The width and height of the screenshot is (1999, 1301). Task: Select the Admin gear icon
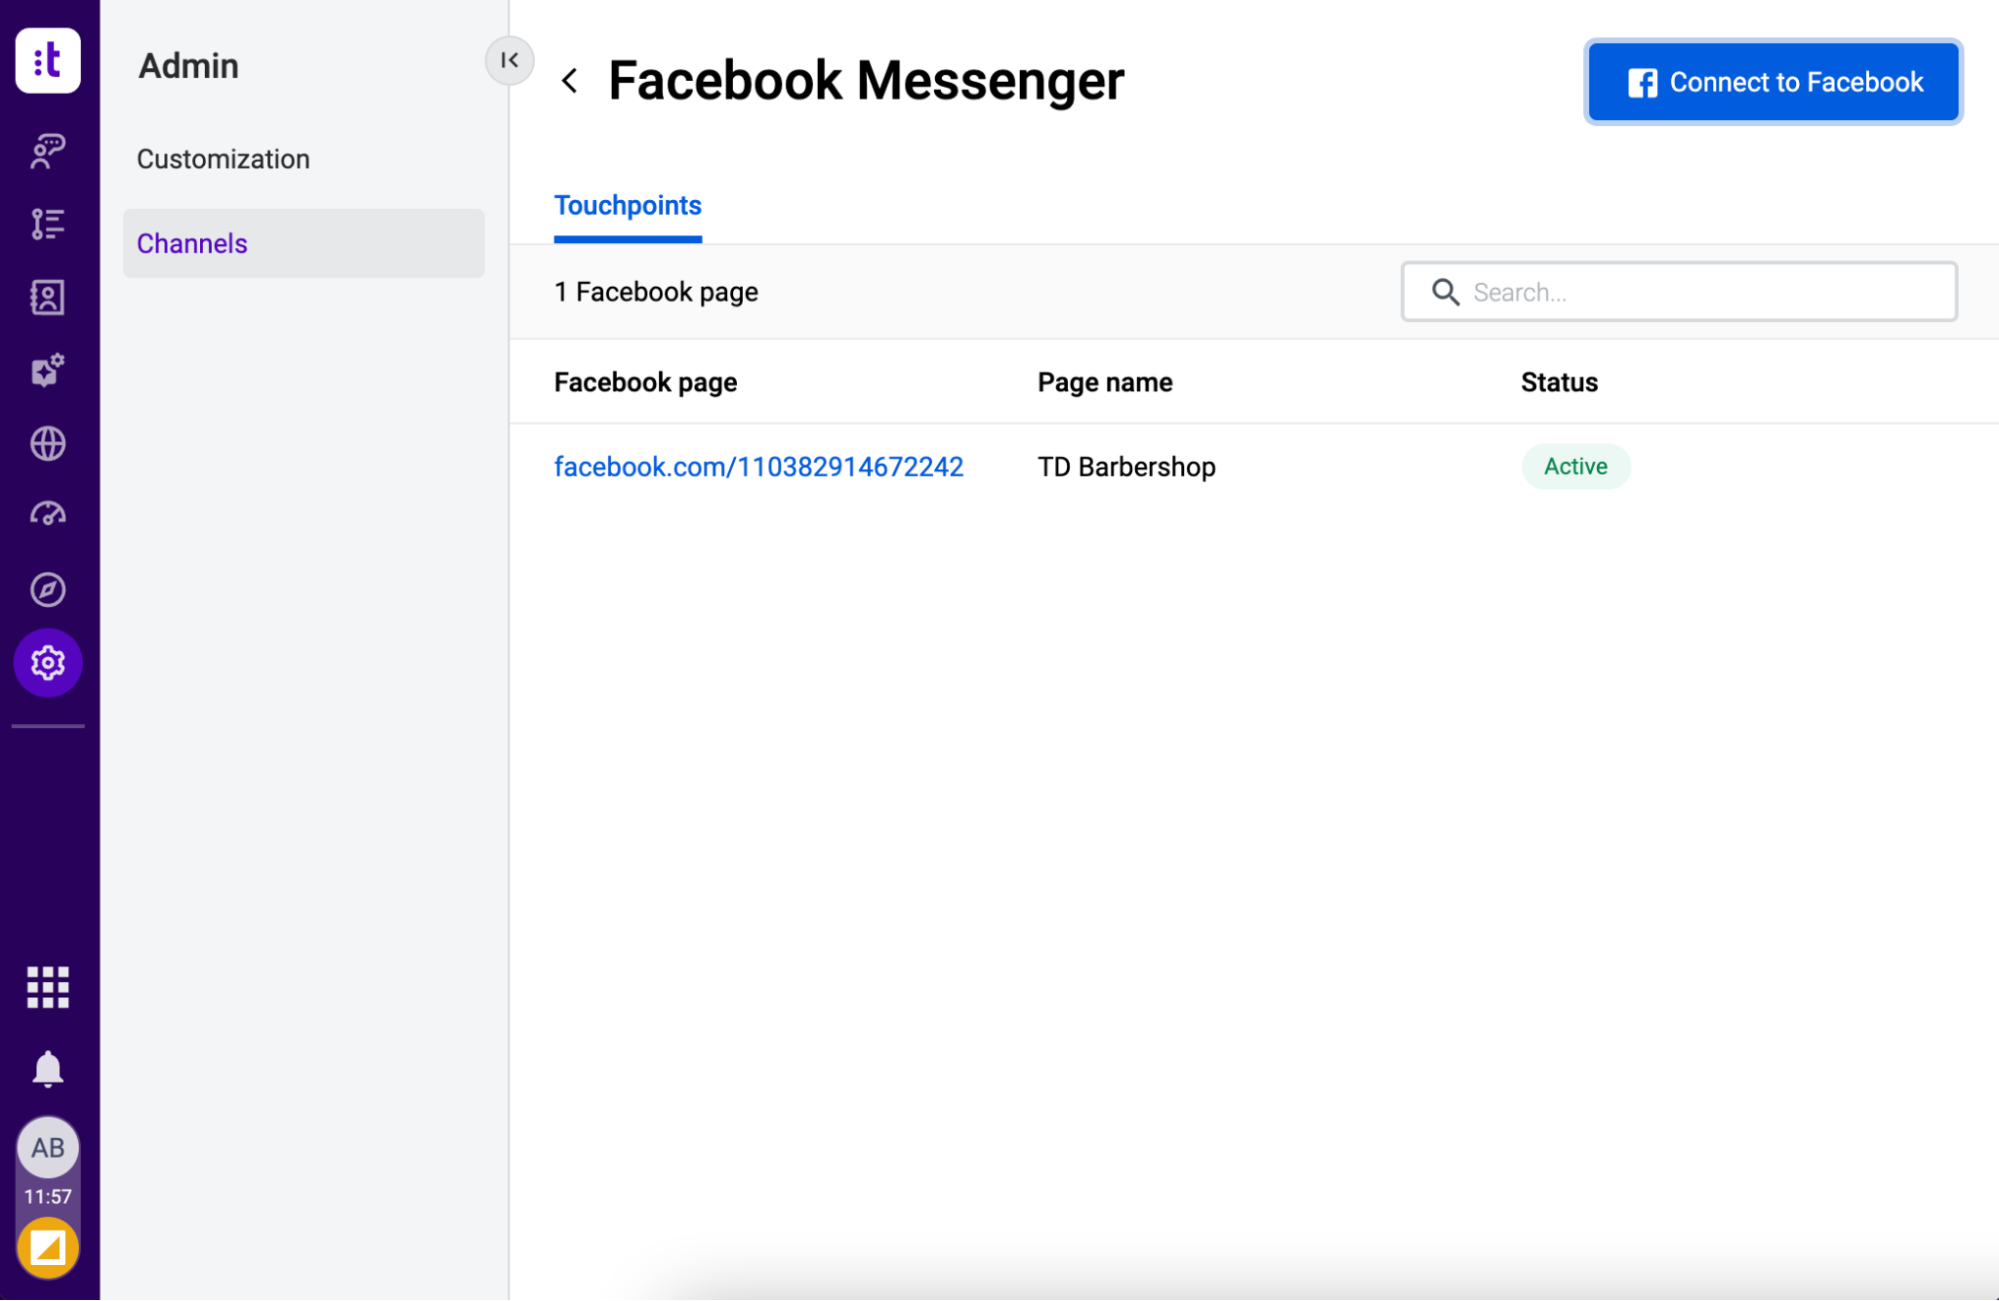tap(47, 663)
